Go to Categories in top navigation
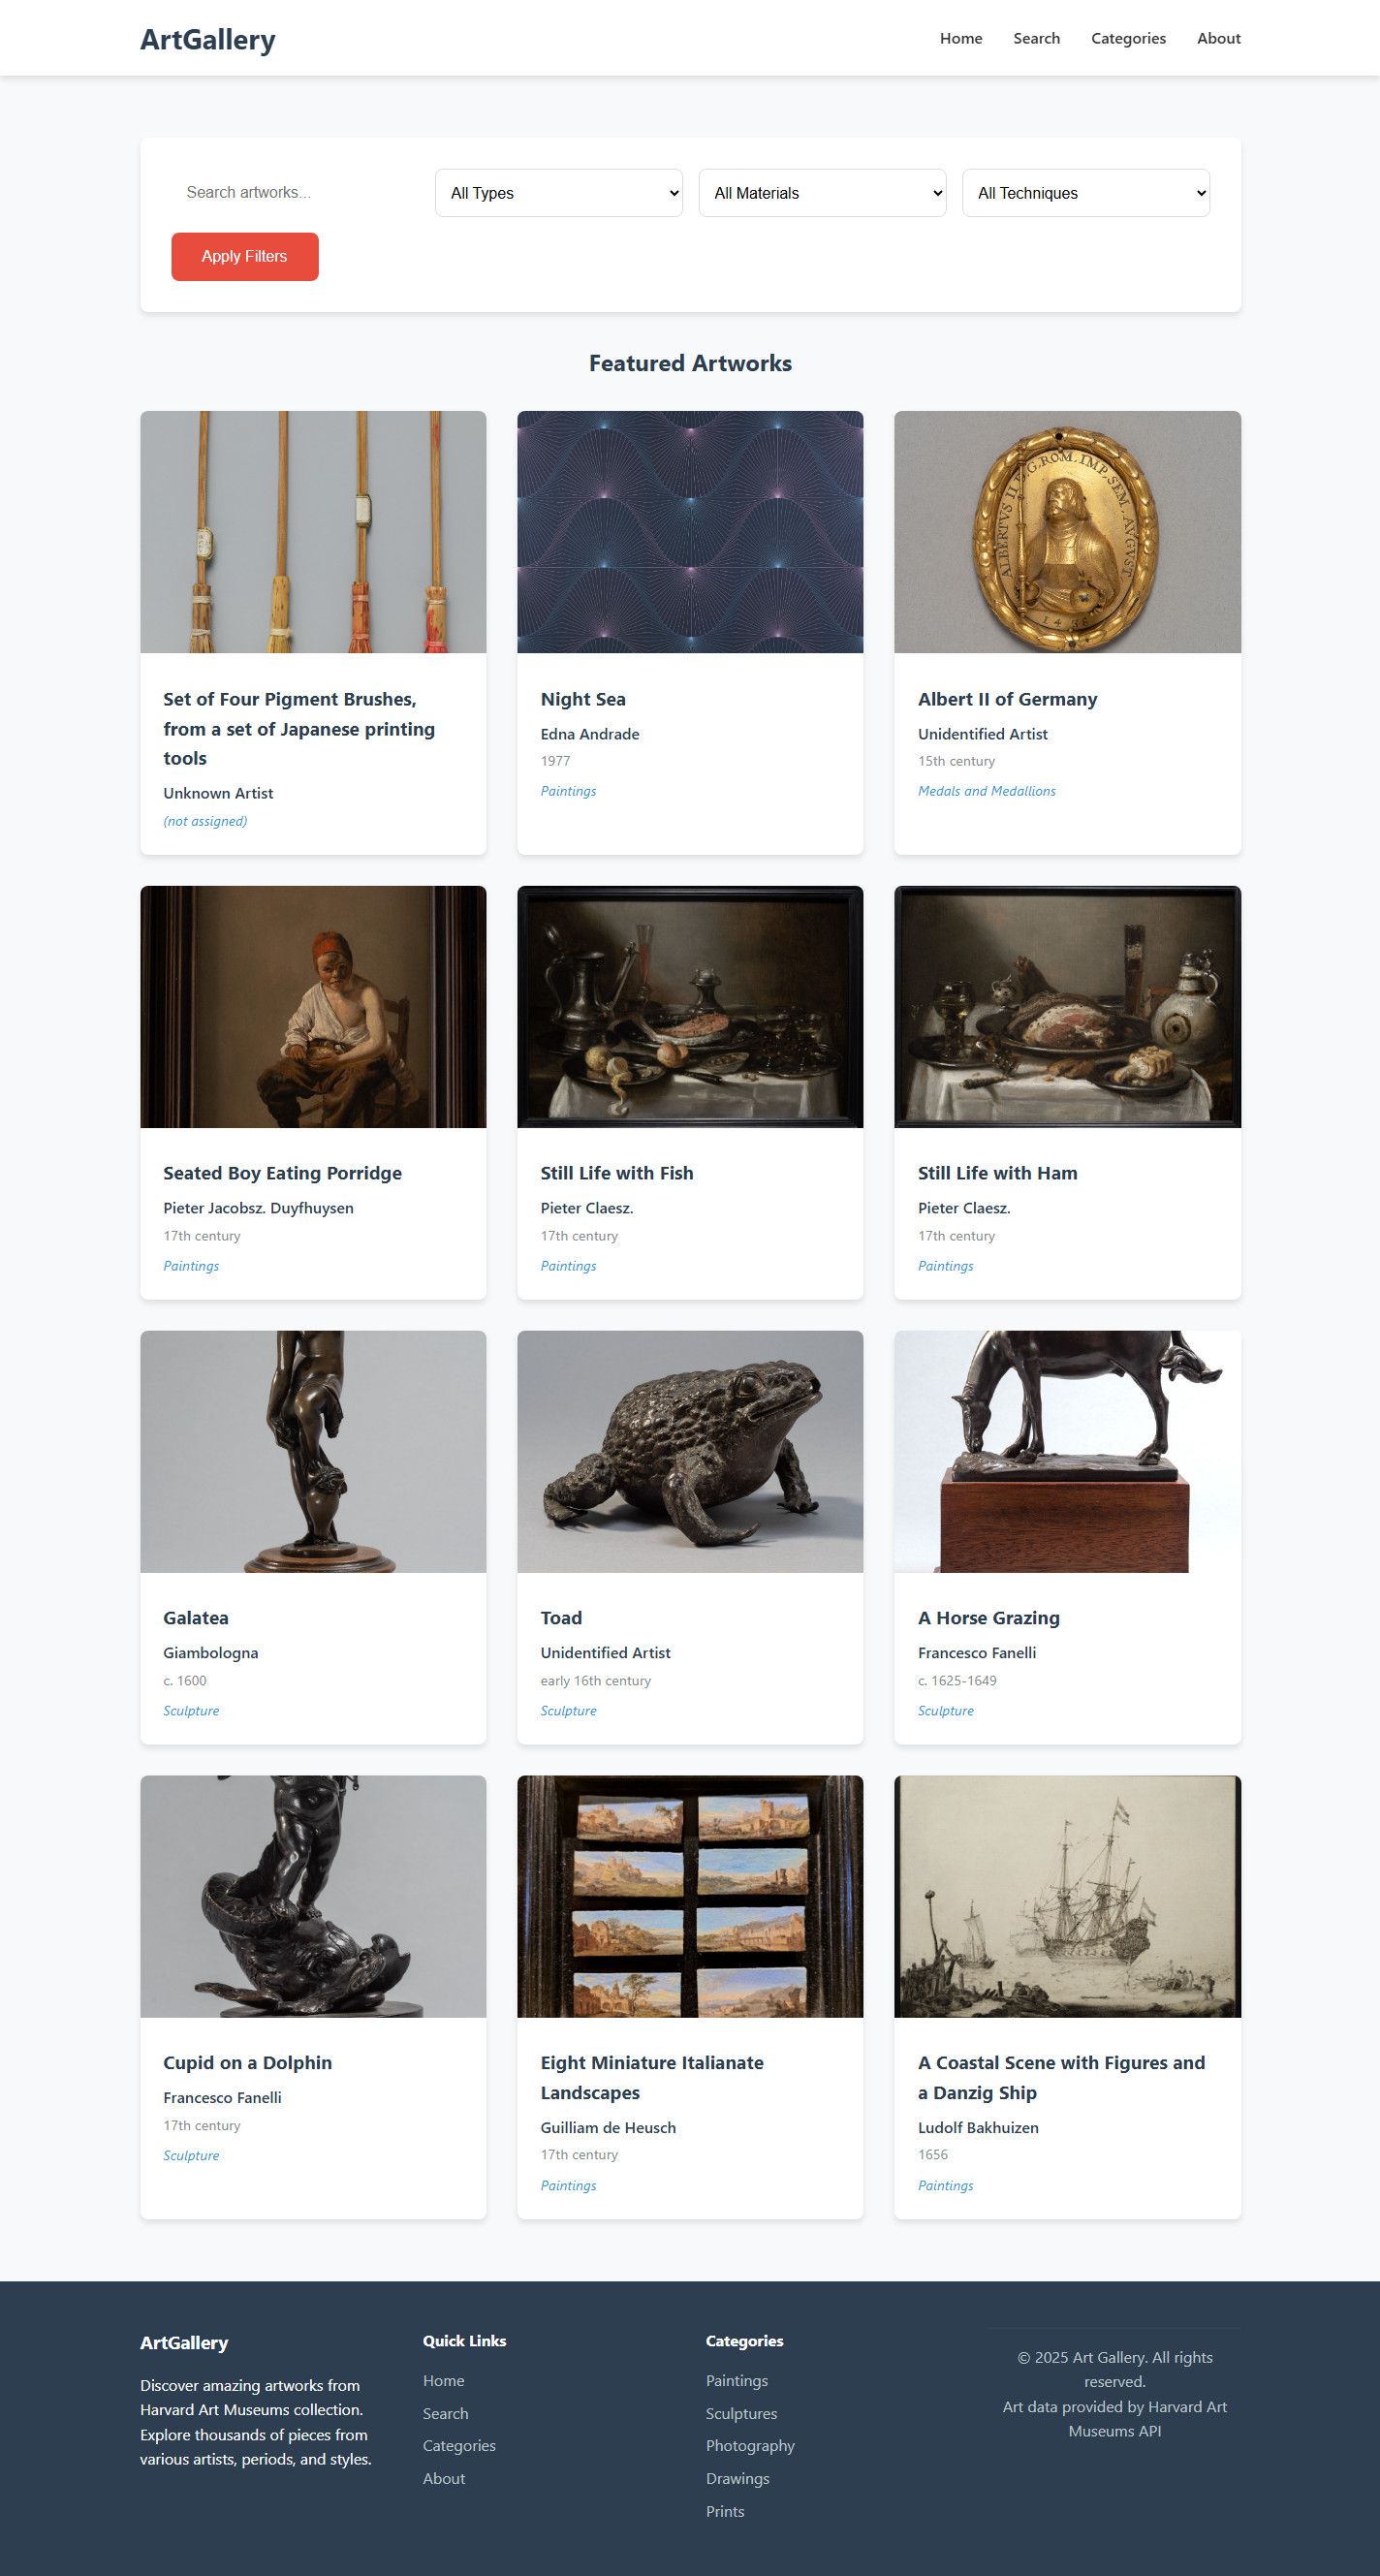 pyautogui.click(x=1128, y=38)
